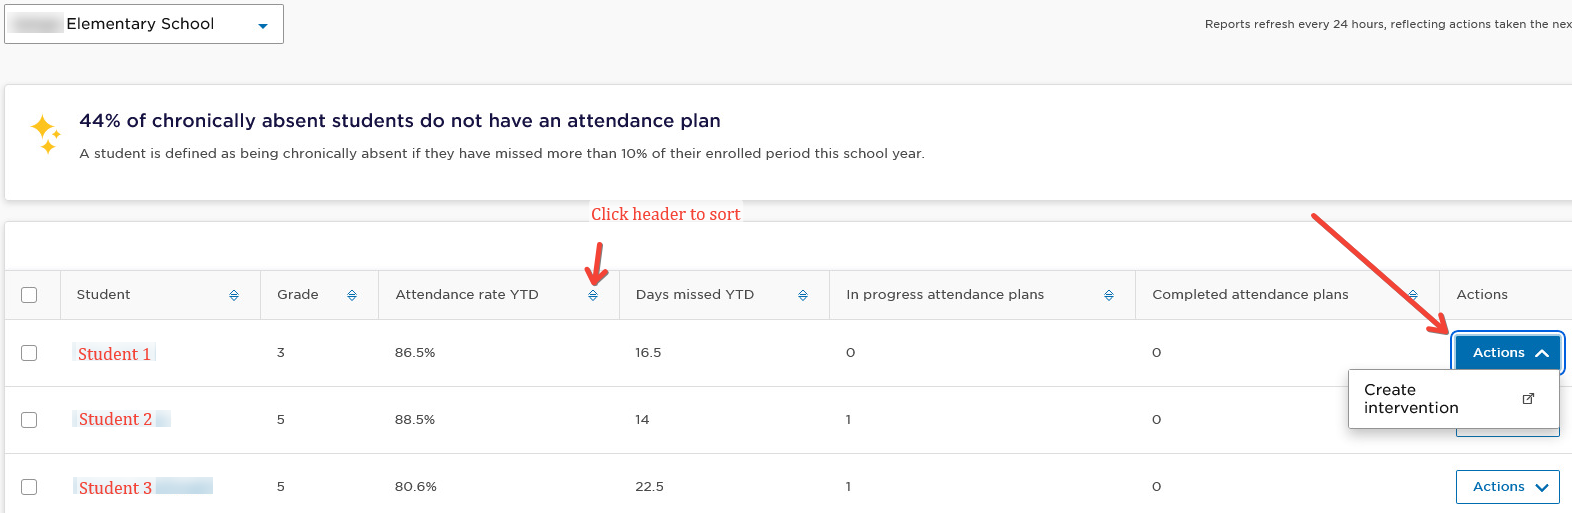Collapse the open Actions menu for Student 1

[1507, 353]
